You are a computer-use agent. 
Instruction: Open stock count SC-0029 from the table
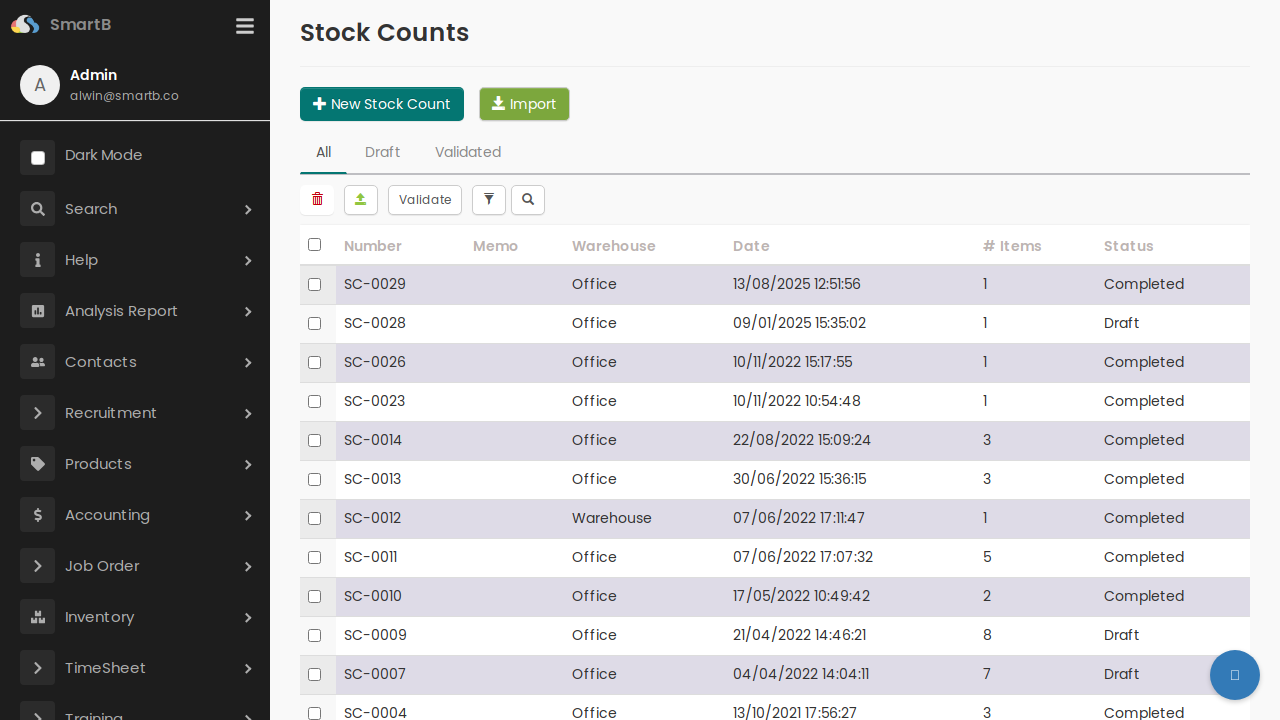coord(375,284)
